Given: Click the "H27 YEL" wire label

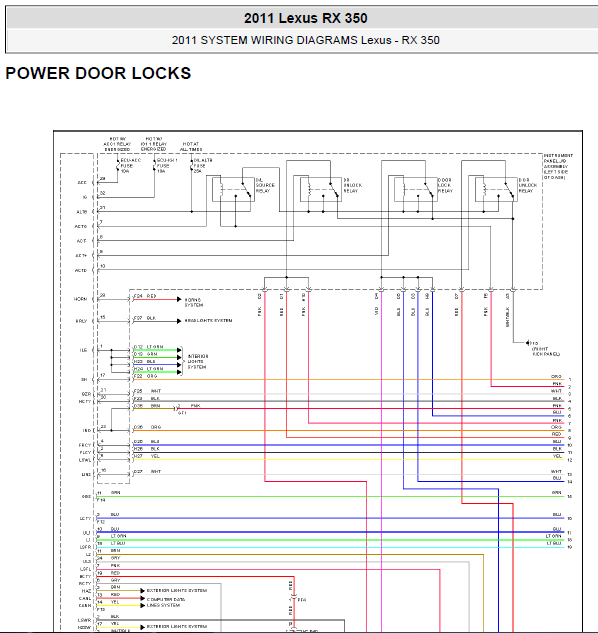Looking at the screenshot, I should coord(147,456).
